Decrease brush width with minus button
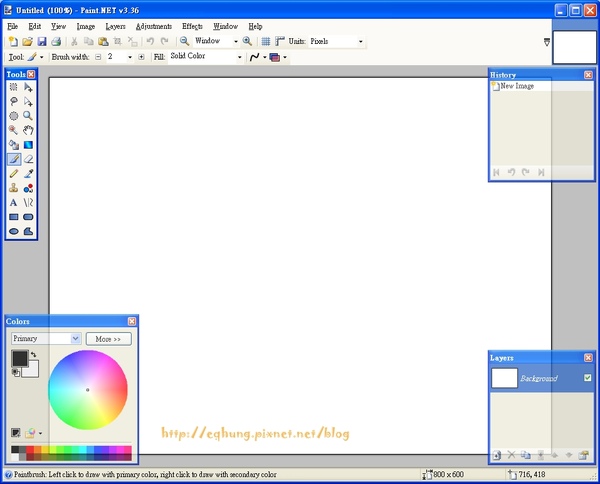Image resolution: width=600 pixels, height=484 pixels. pos(98,57)
